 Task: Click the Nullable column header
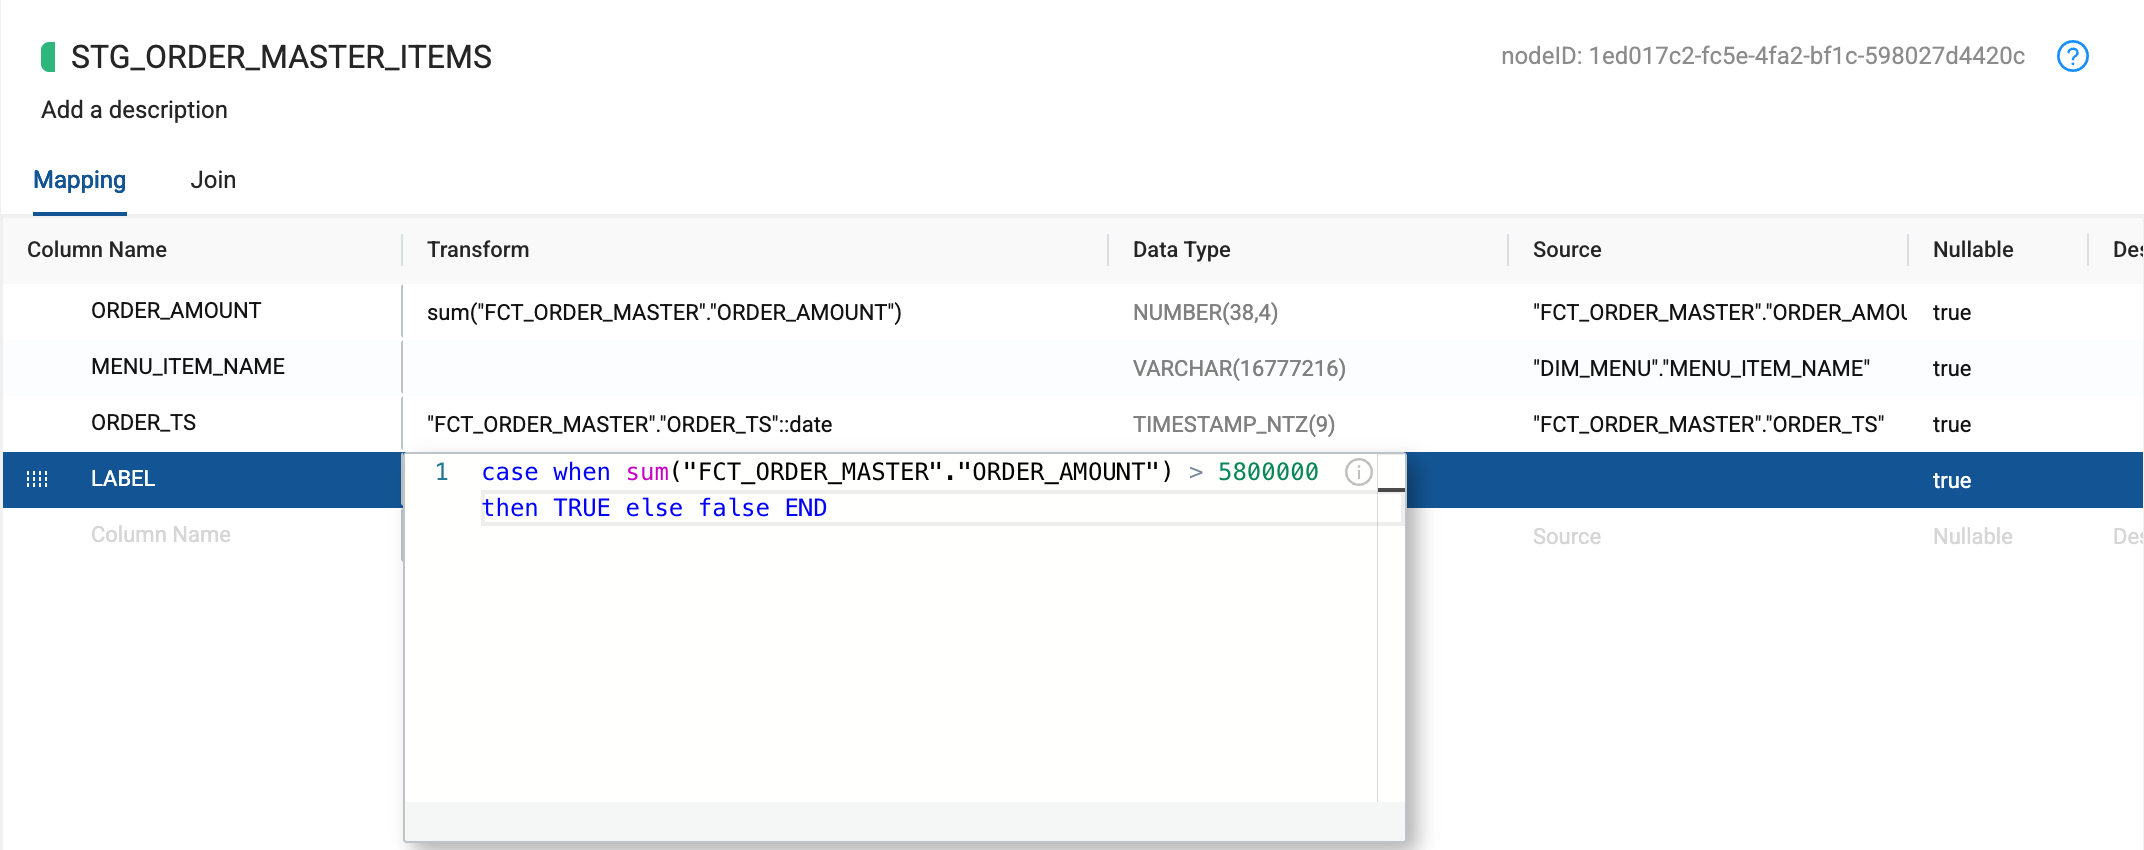(1973, 250)
